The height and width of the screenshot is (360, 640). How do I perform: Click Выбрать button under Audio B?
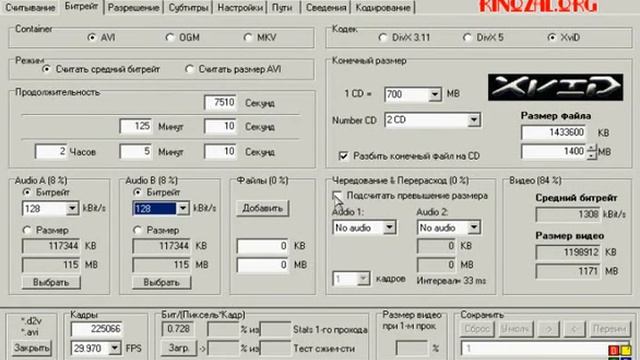(x=162, y=282)
